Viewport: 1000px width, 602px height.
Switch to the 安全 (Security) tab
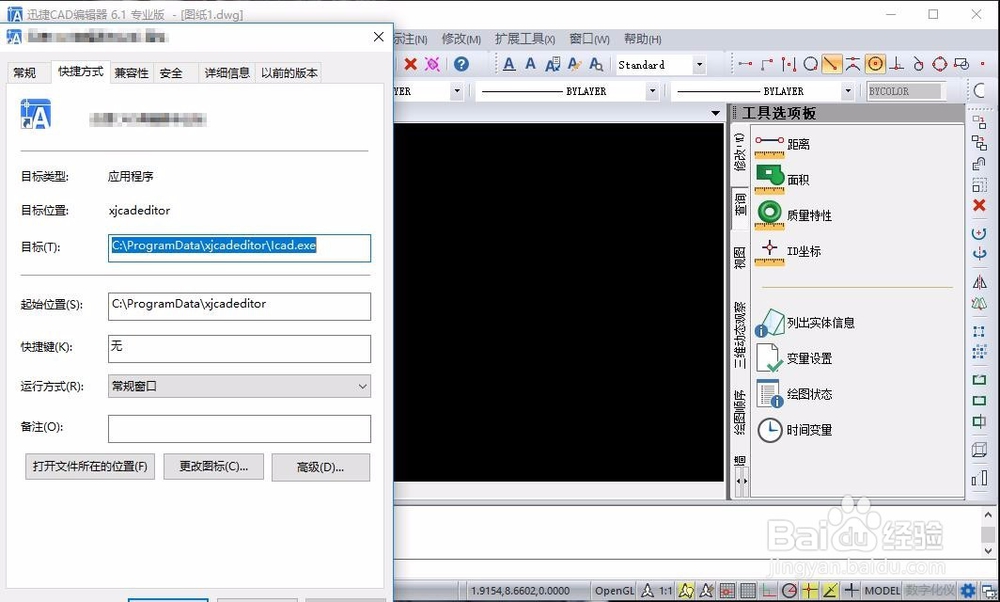[x=171, y=73]
